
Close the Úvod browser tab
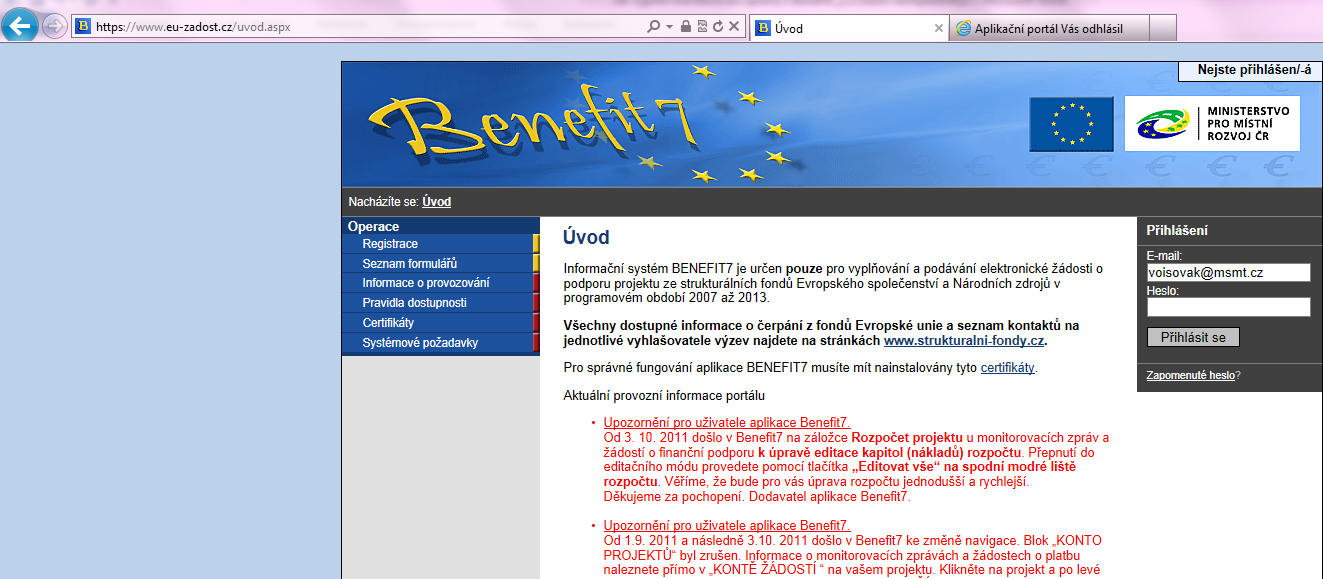click(938, 29)
